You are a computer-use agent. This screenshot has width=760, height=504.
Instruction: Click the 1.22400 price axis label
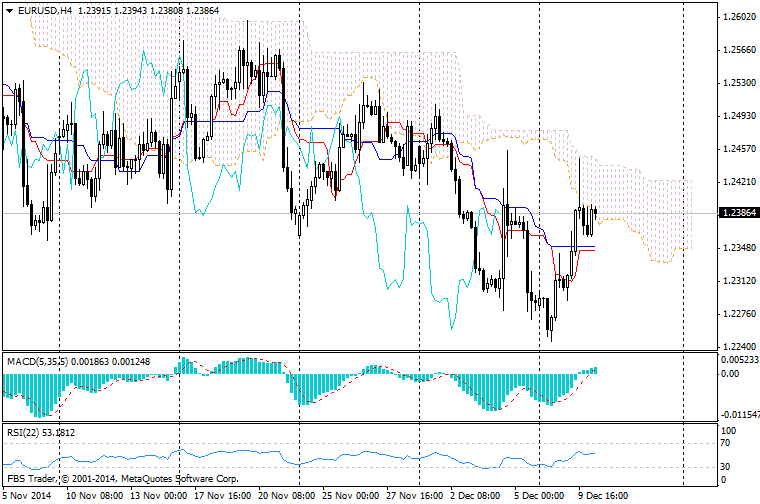737,347
